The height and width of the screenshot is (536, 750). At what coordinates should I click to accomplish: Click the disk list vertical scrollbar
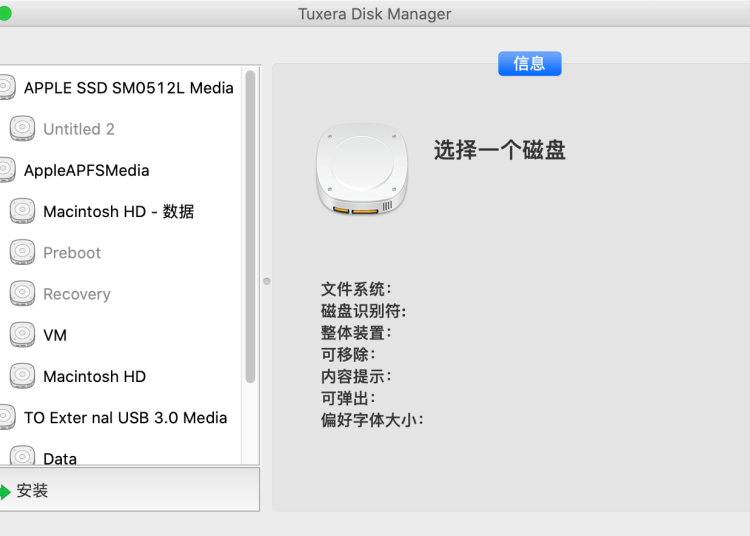[250, 225]
